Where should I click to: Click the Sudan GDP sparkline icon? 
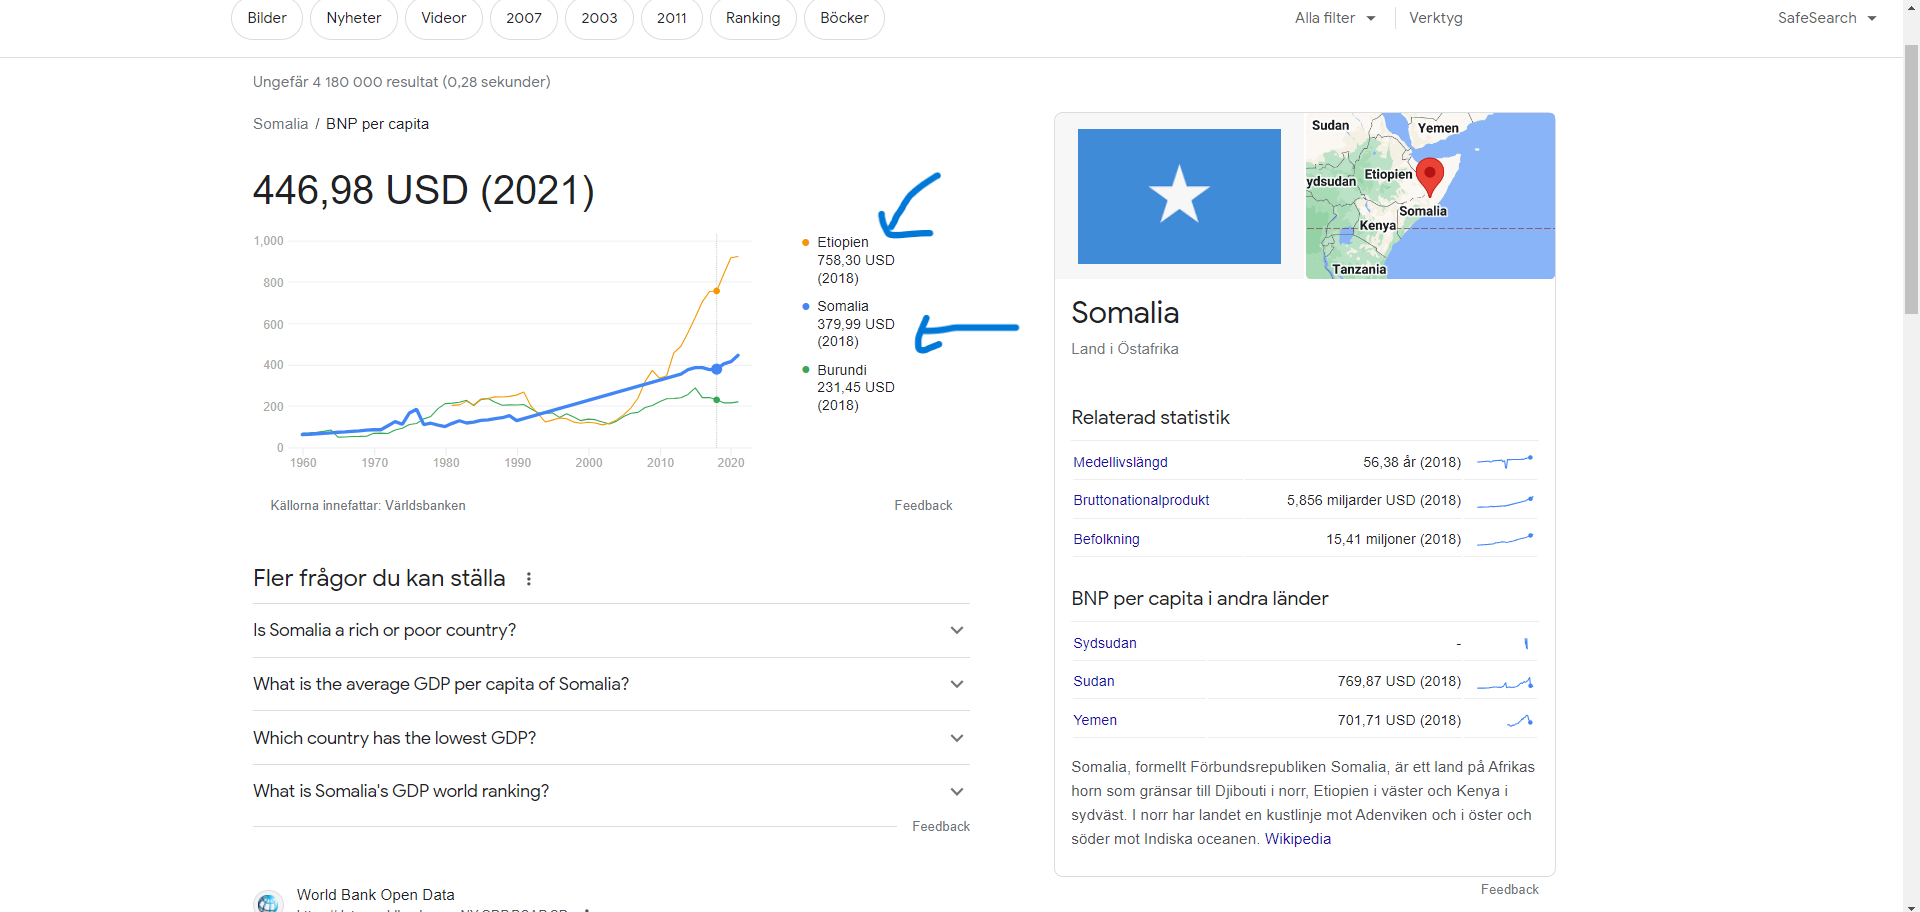1505,682
